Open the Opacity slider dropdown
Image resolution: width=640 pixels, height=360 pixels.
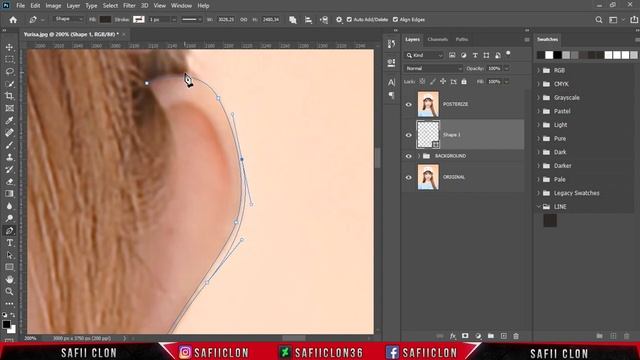pyautogui.click(x=507, y=69)
